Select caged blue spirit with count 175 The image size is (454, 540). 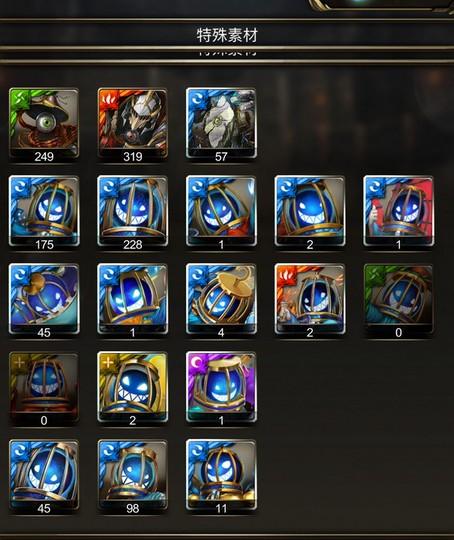44,212
